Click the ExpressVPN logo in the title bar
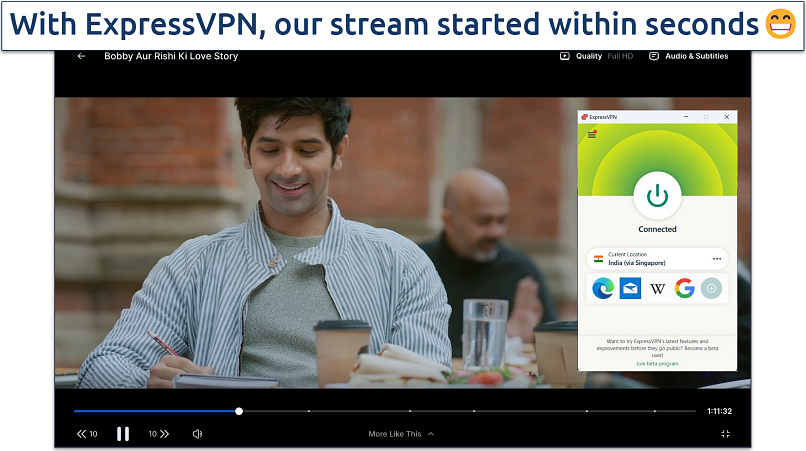This screenshot has height=451, width=806. [584, 117]
